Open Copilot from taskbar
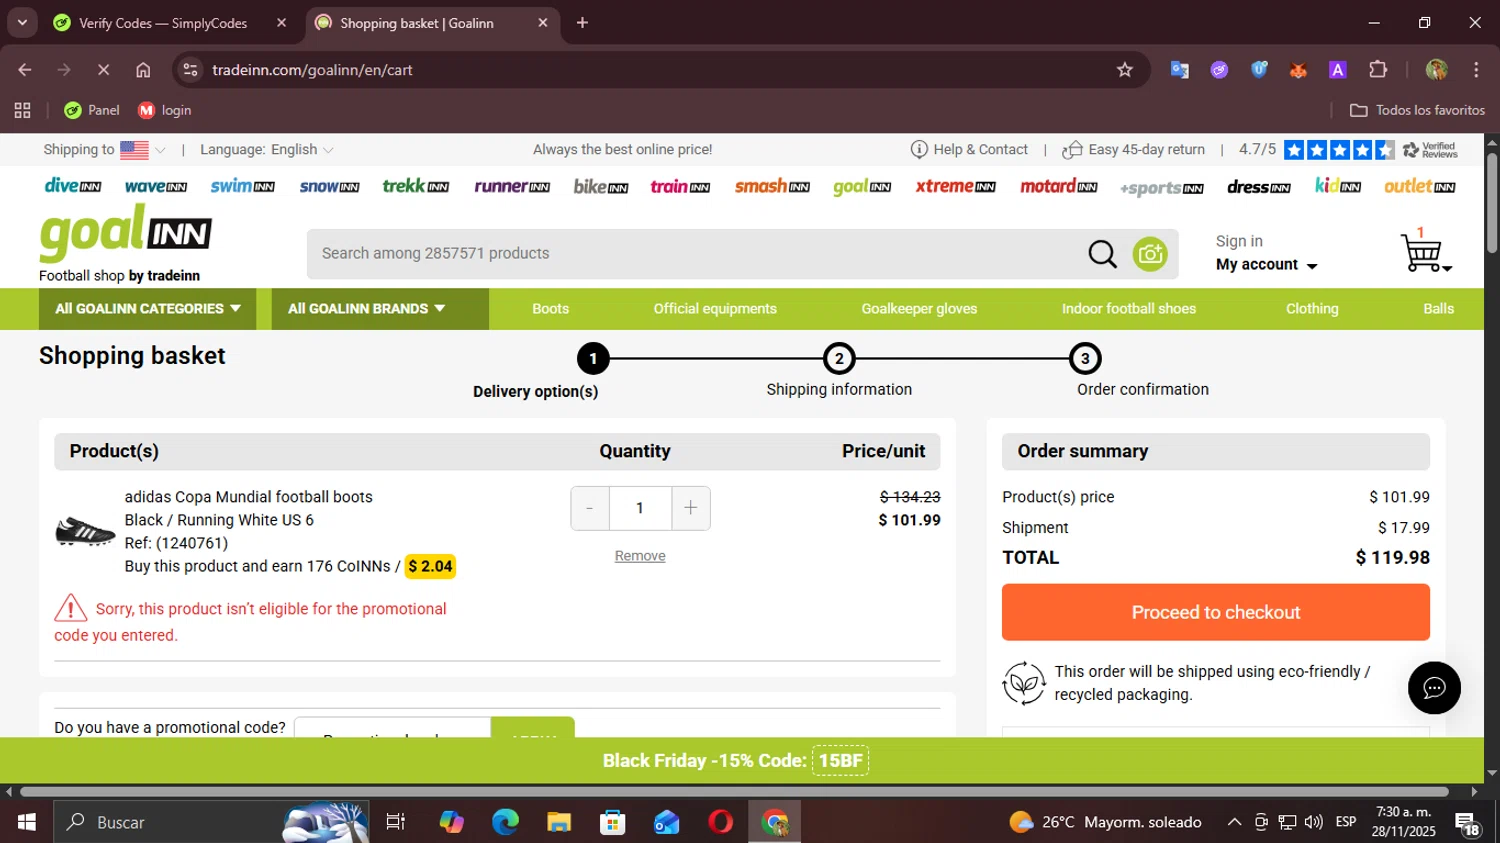 (x=451, y=822)
